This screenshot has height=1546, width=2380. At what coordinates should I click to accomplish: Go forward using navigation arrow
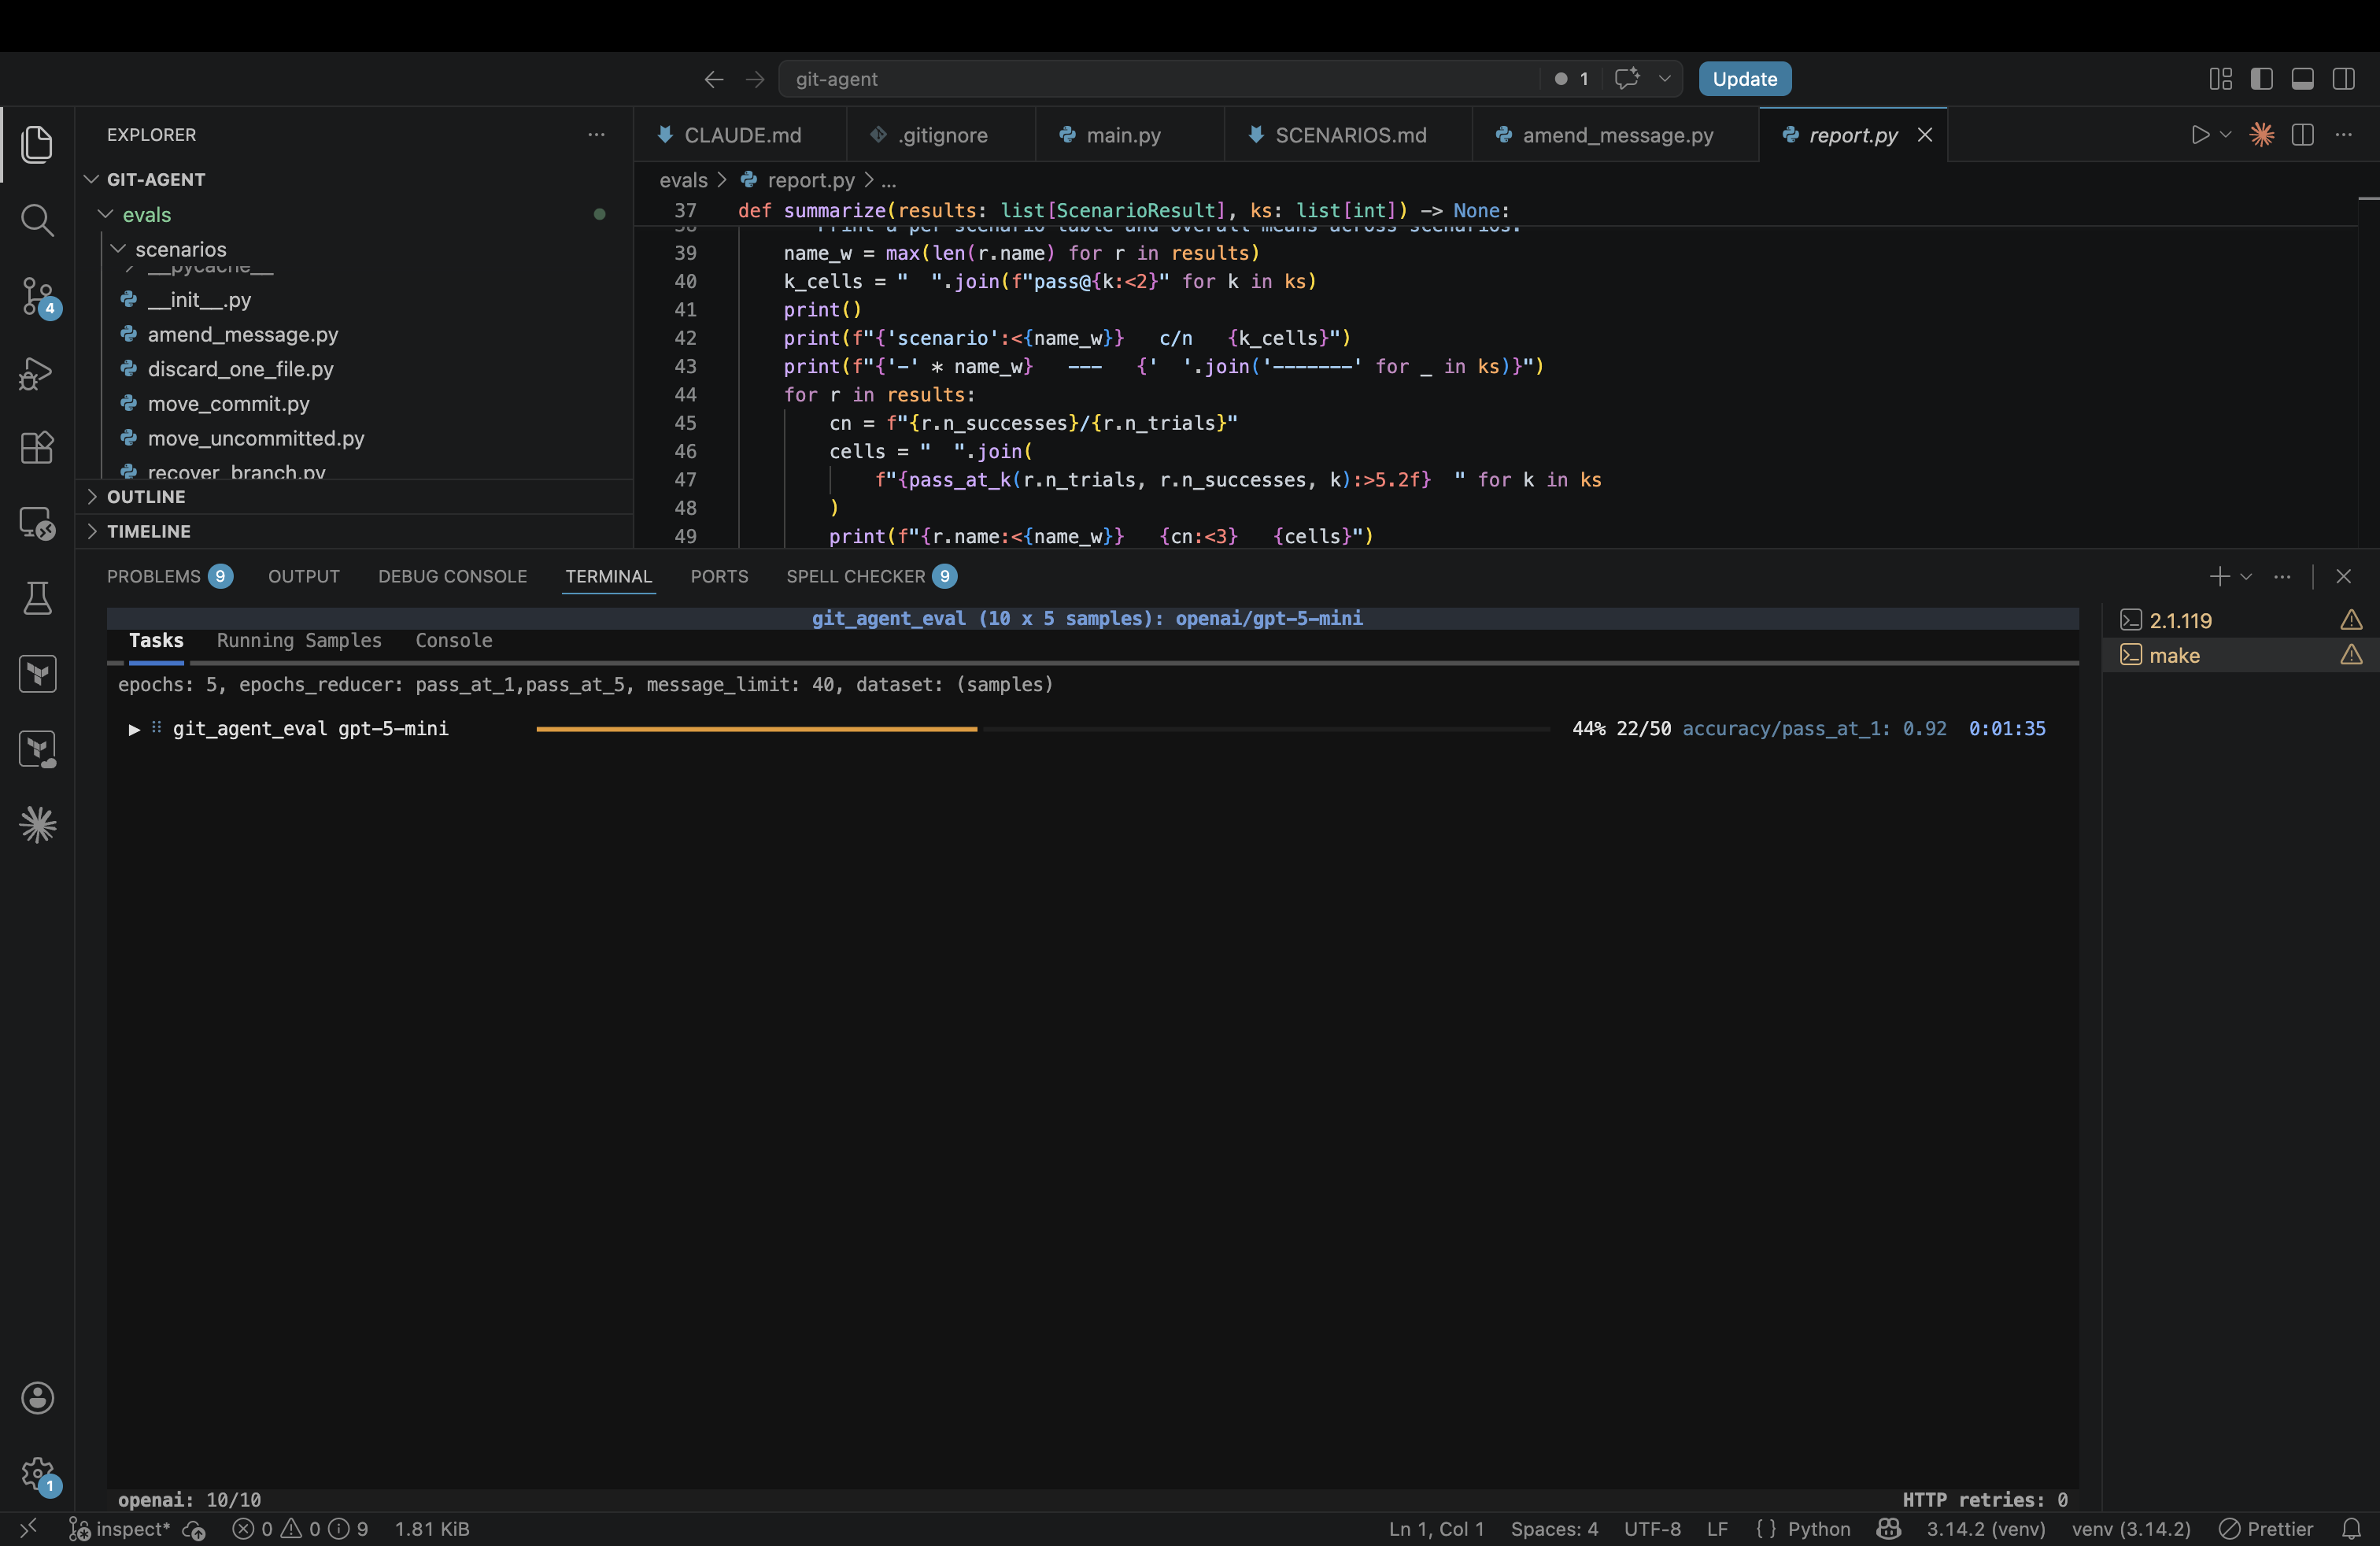point(755,79)
